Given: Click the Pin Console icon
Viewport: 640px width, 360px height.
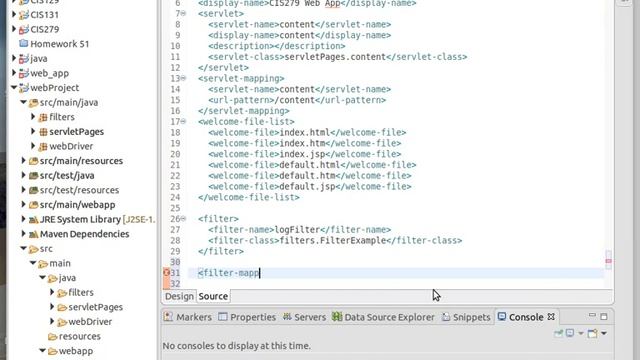Looking at the screenshot, I should coord(558,333).
